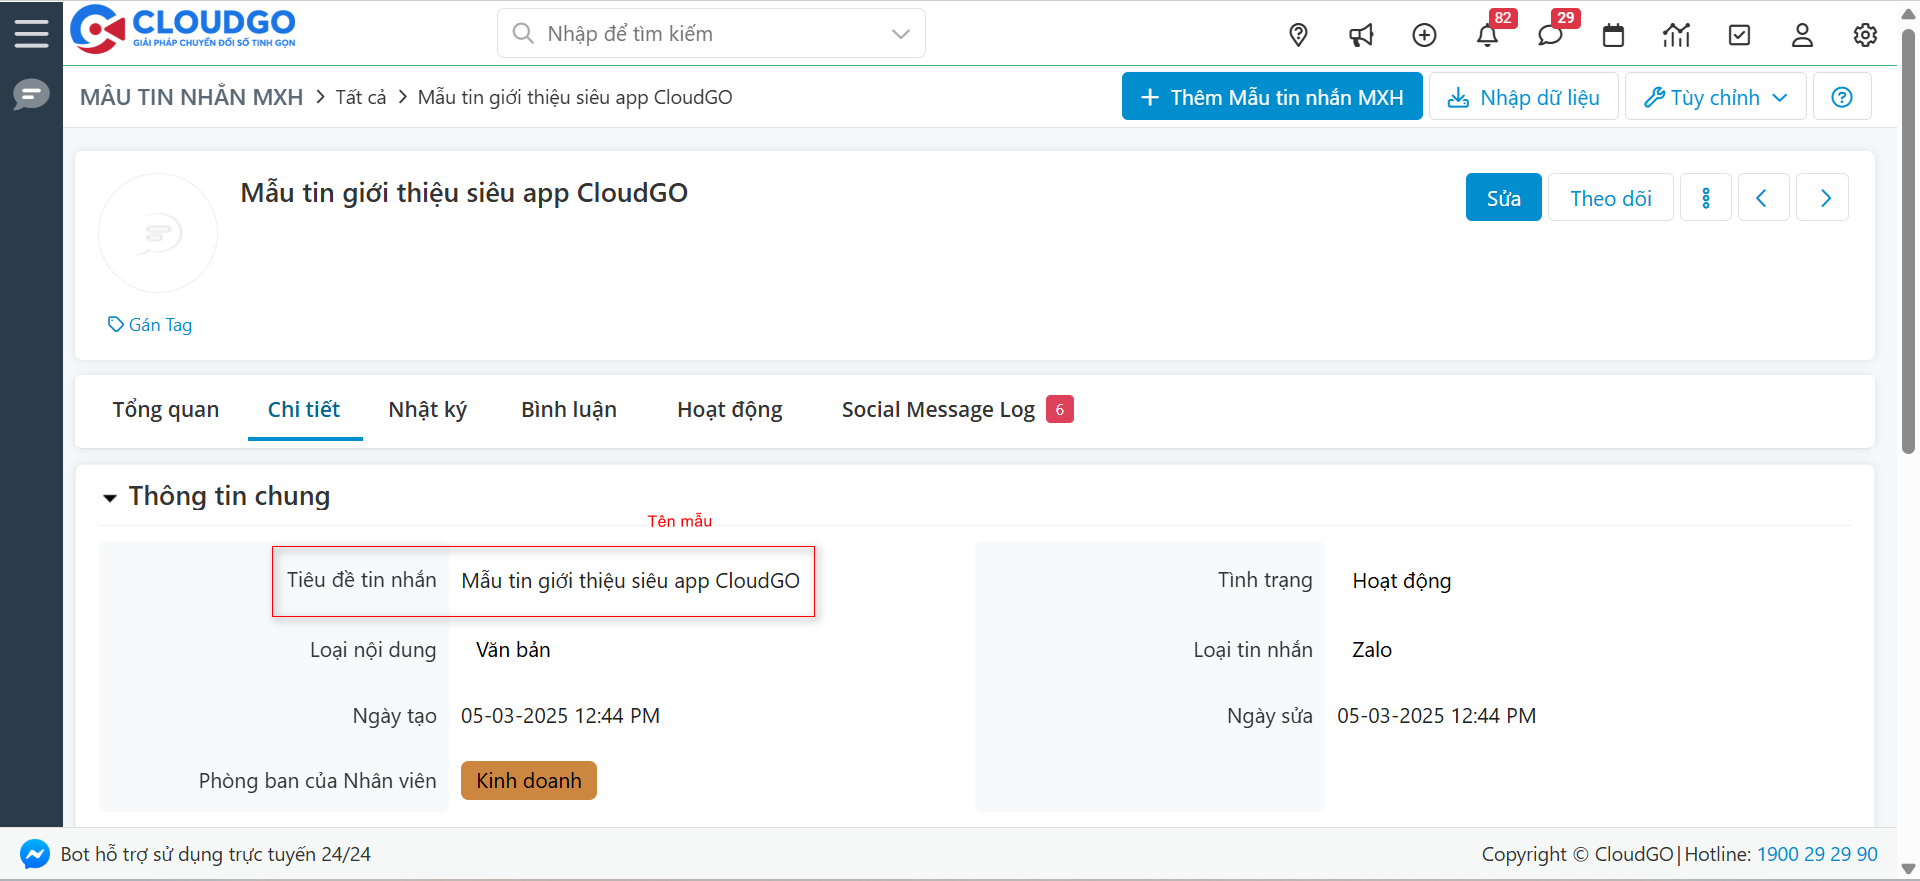Click the Kinh doanh department tag
This screenshot has width=1920, height=881.
(x=528, y=781)
